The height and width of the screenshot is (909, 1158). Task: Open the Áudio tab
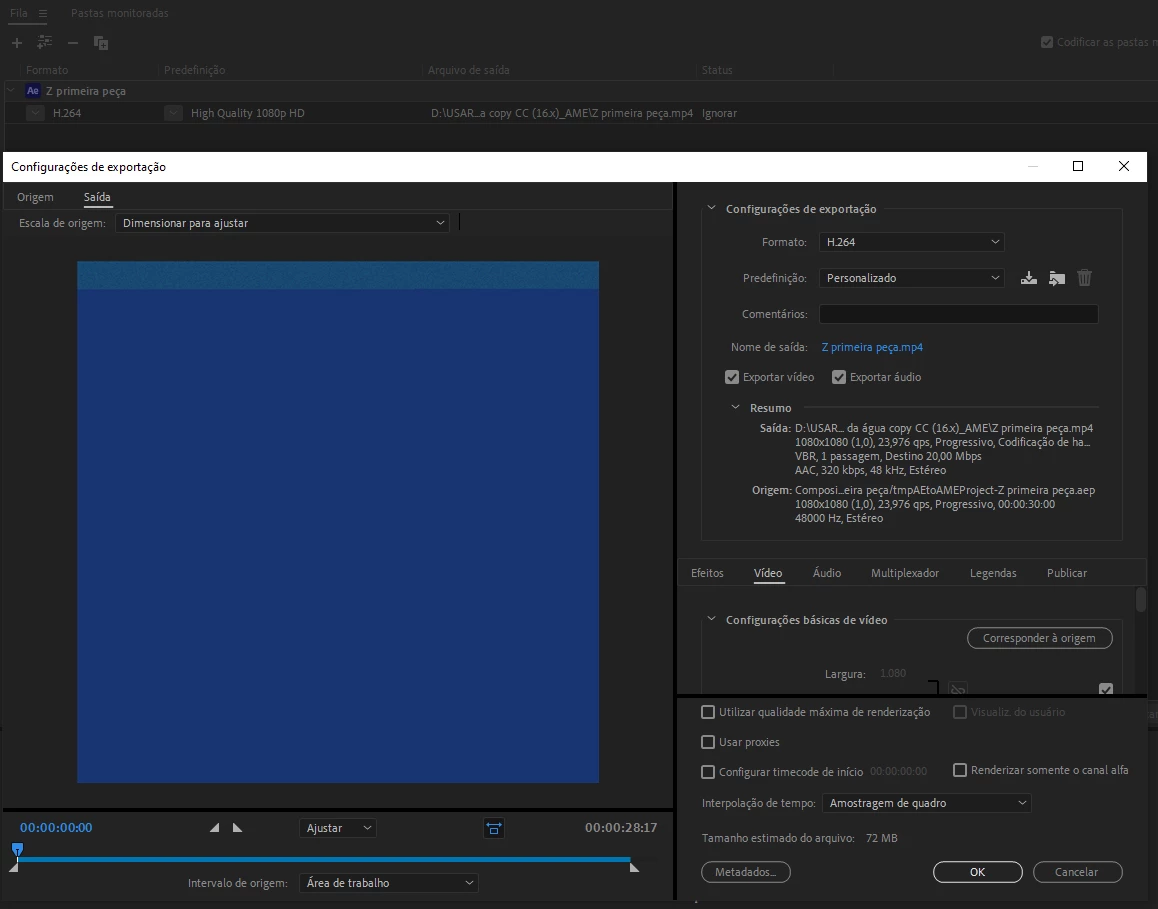[826, 573]
